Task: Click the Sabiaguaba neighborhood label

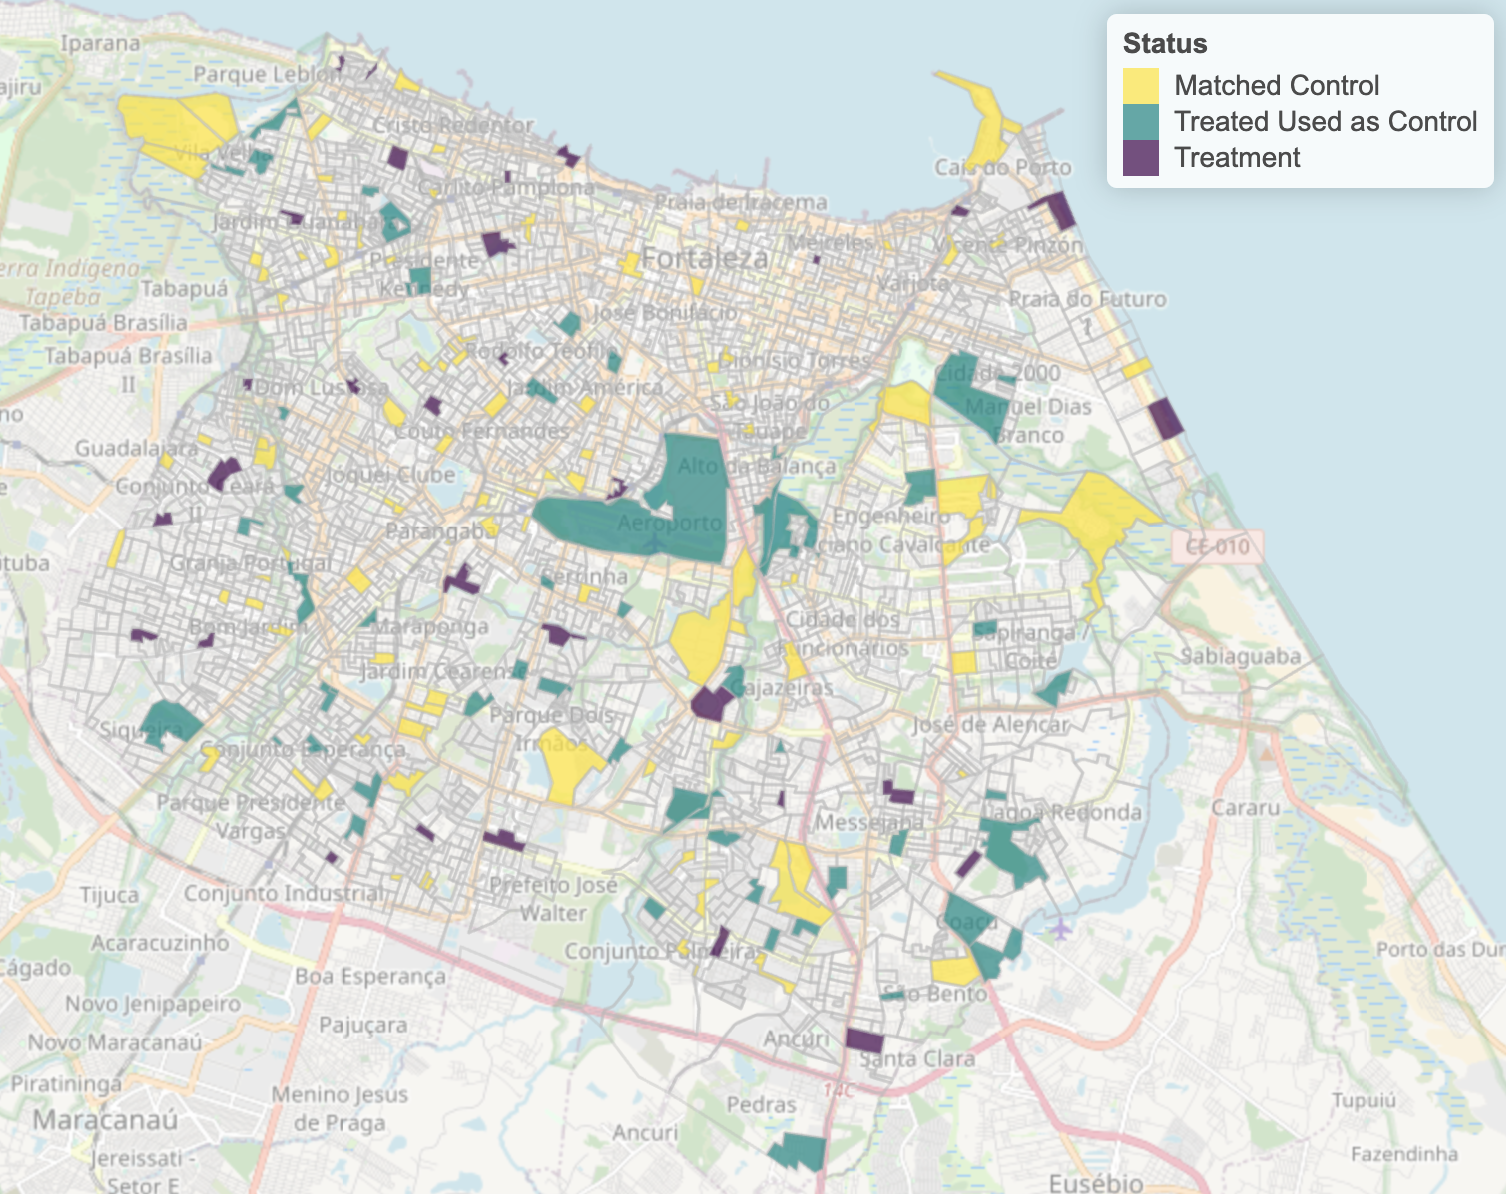Action: pyautogui.click(x=1240, y=657)
